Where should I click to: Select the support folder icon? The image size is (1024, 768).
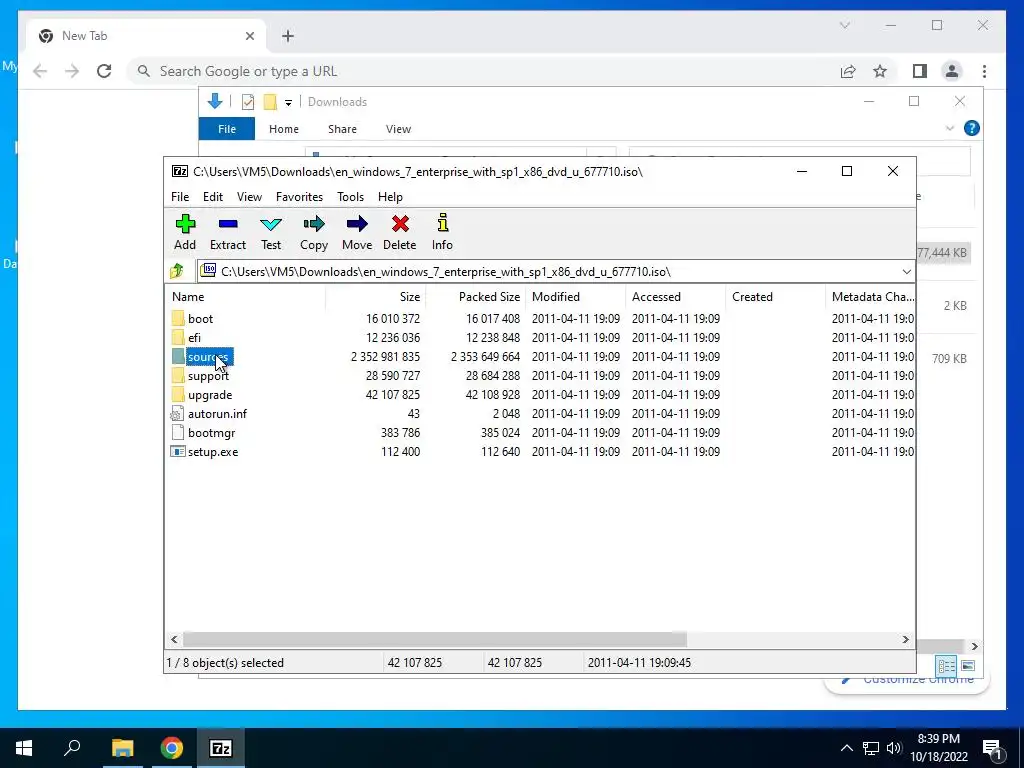[178, 376]
